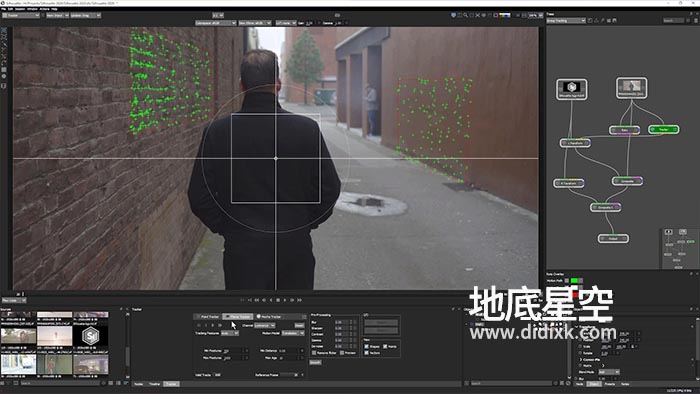This screenshot has width=700, height=394.
Task: Track forward continuously in Planar Tracker
Action: click(220, 325)
